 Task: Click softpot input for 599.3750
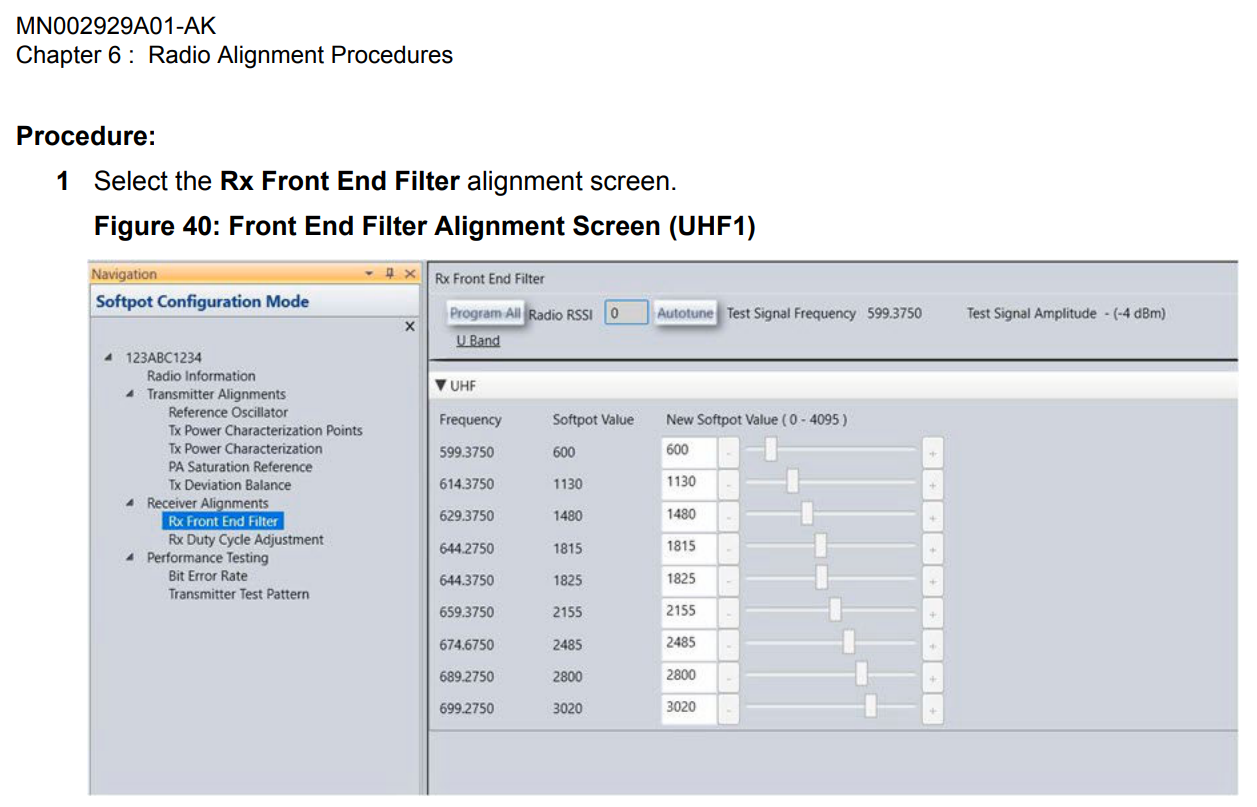pos(689,451)
